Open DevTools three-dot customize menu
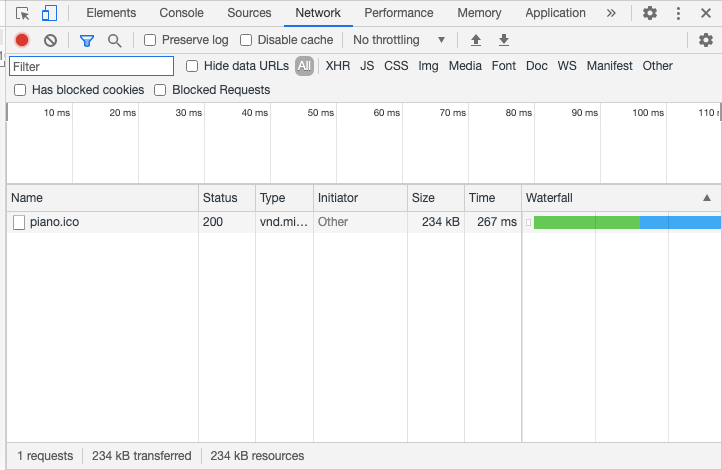 tap(679, 13)
